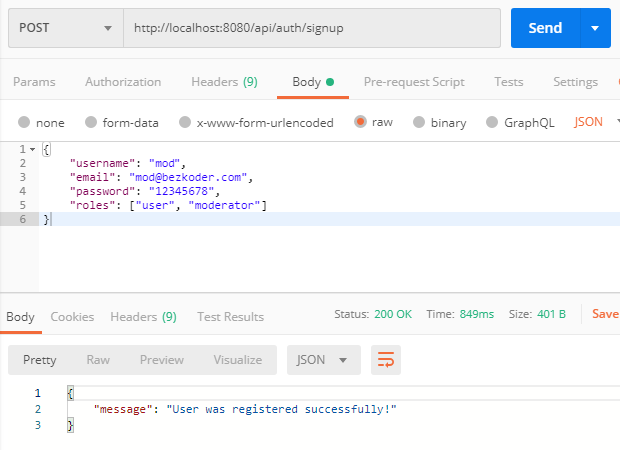Switch to the Tests tab
This screenshot has width=620, height=450.
click(x=508, y=82)
